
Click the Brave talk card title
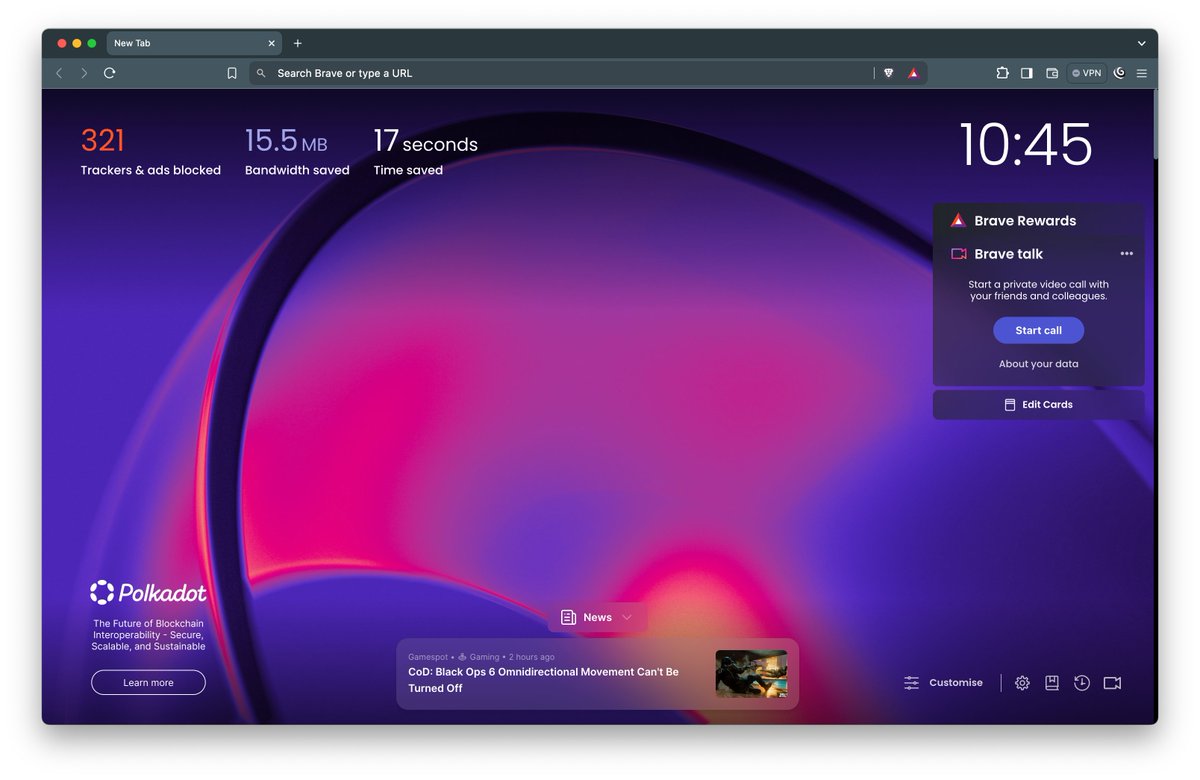click(x=1008, y=254)
